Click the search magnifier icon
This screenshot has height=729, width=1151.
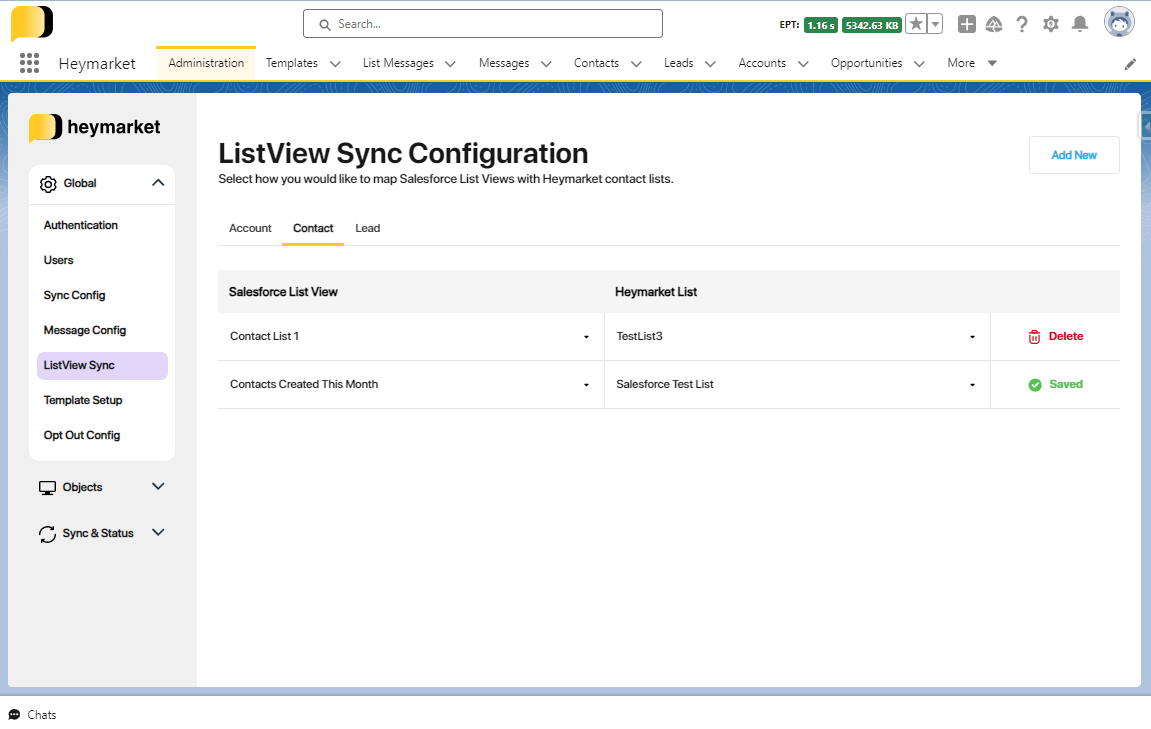(x=324, y=25)
